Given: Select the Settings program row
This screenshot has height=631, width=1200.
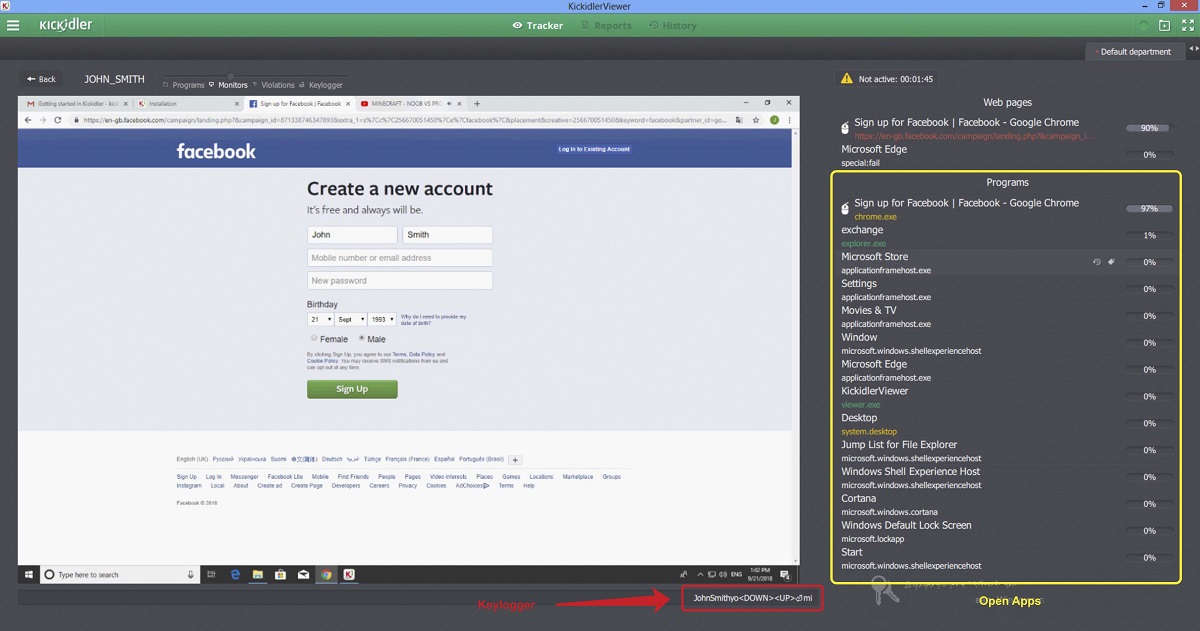Looking at the screenshot, I should 1007,289.
